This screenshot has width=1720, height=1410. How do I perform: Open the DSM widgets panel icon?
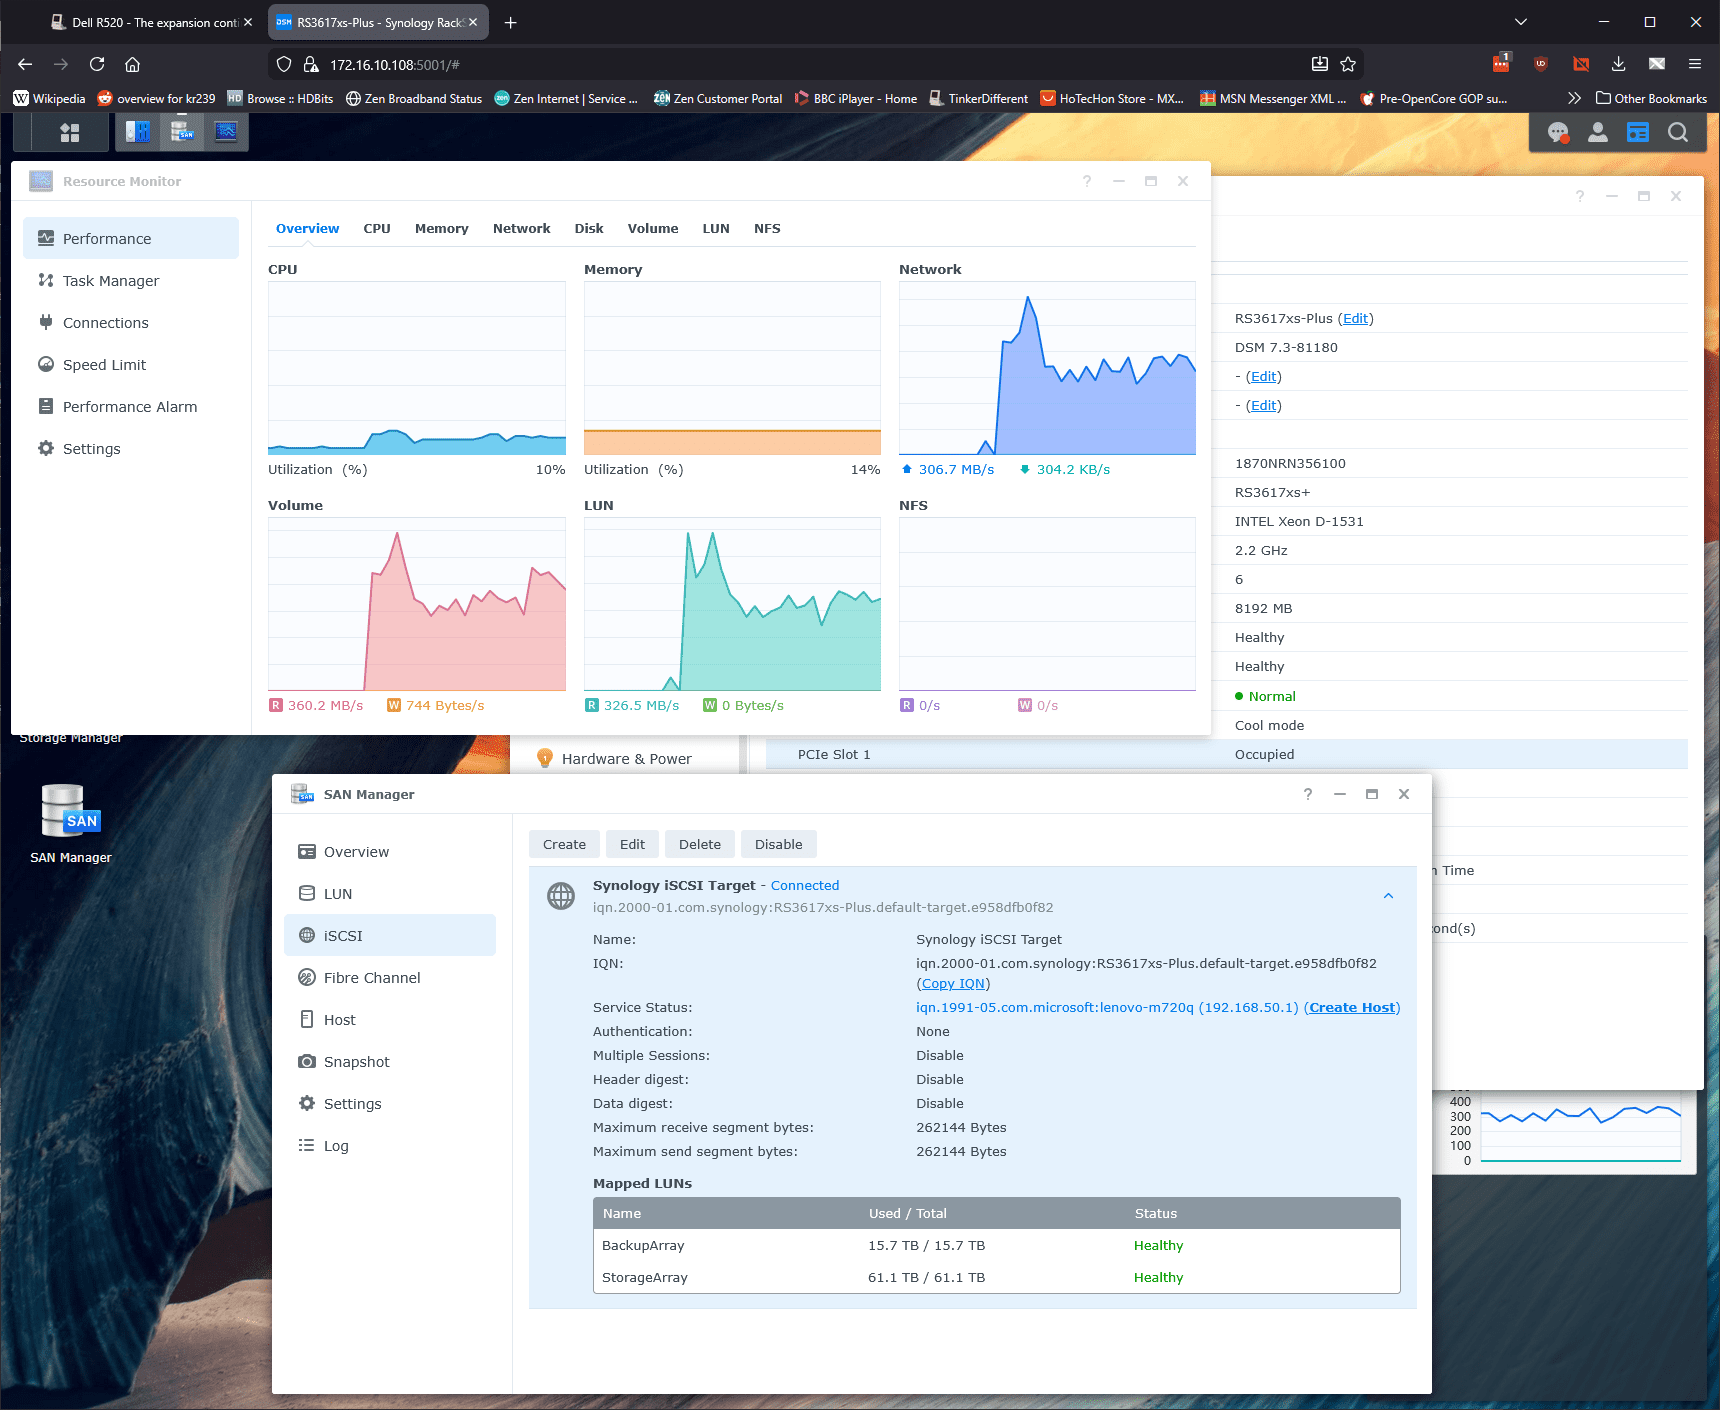(x=1637, y=132)
